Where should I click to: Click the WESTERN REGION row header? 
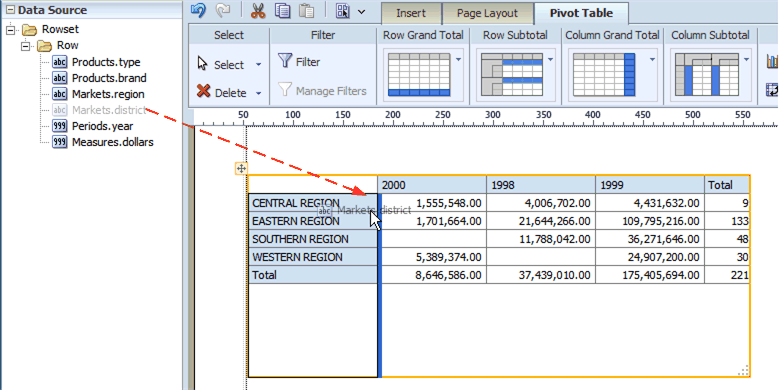313,257
